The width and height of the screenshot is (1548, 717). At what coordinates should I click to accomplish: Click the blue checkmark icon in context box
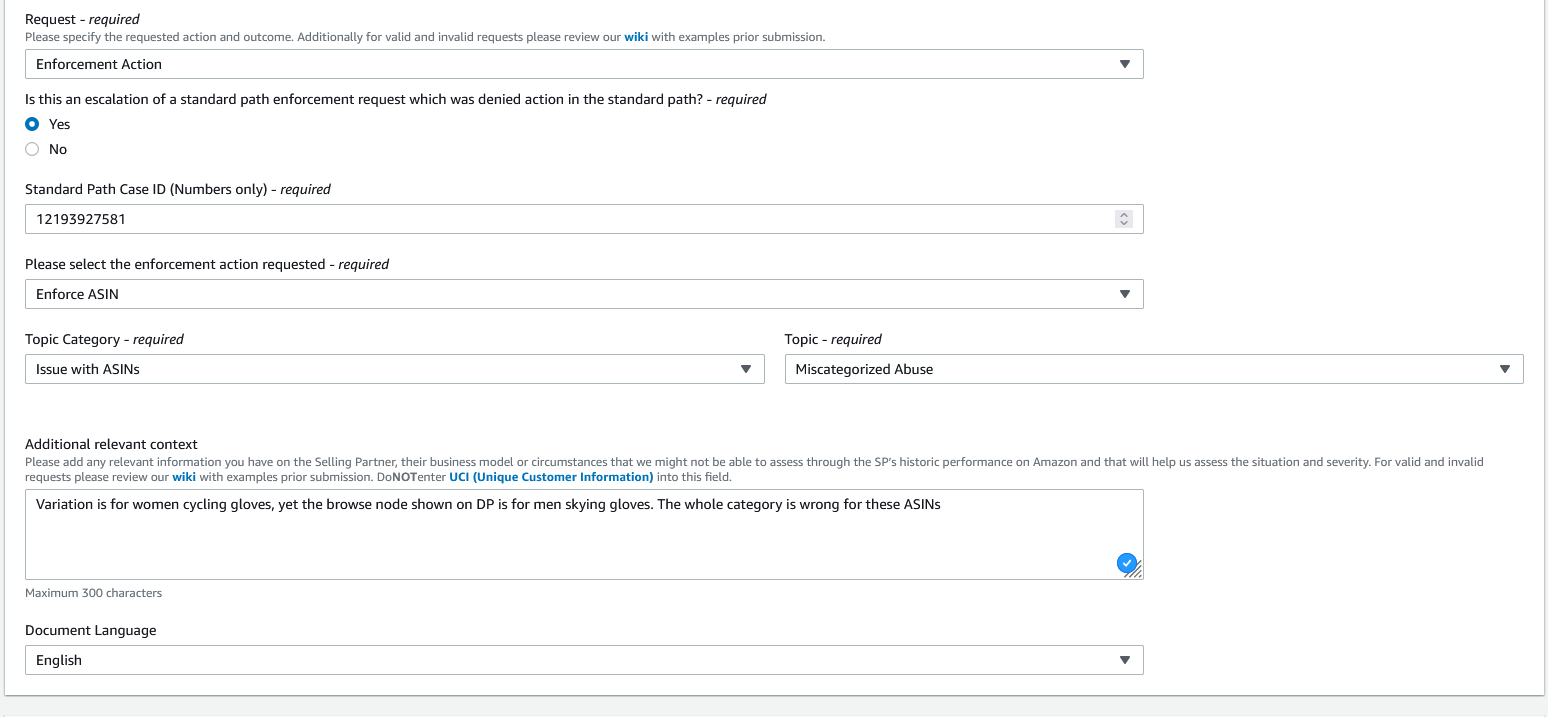[1127, 564]
